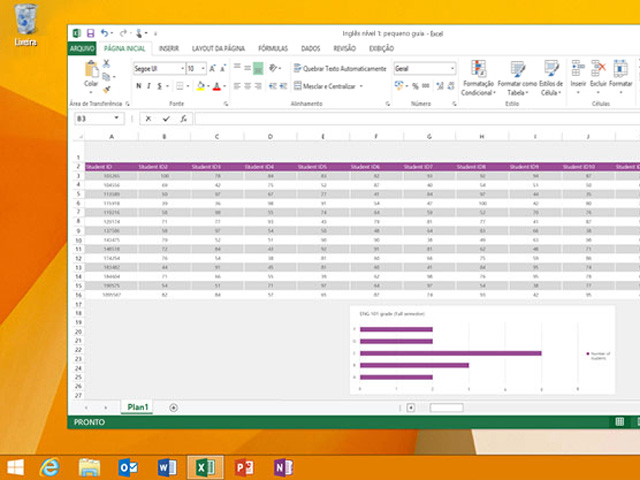Click the borders icon in Fonte group
The height and width of the screenshot is (480, 640).
(x=180, y=86)
